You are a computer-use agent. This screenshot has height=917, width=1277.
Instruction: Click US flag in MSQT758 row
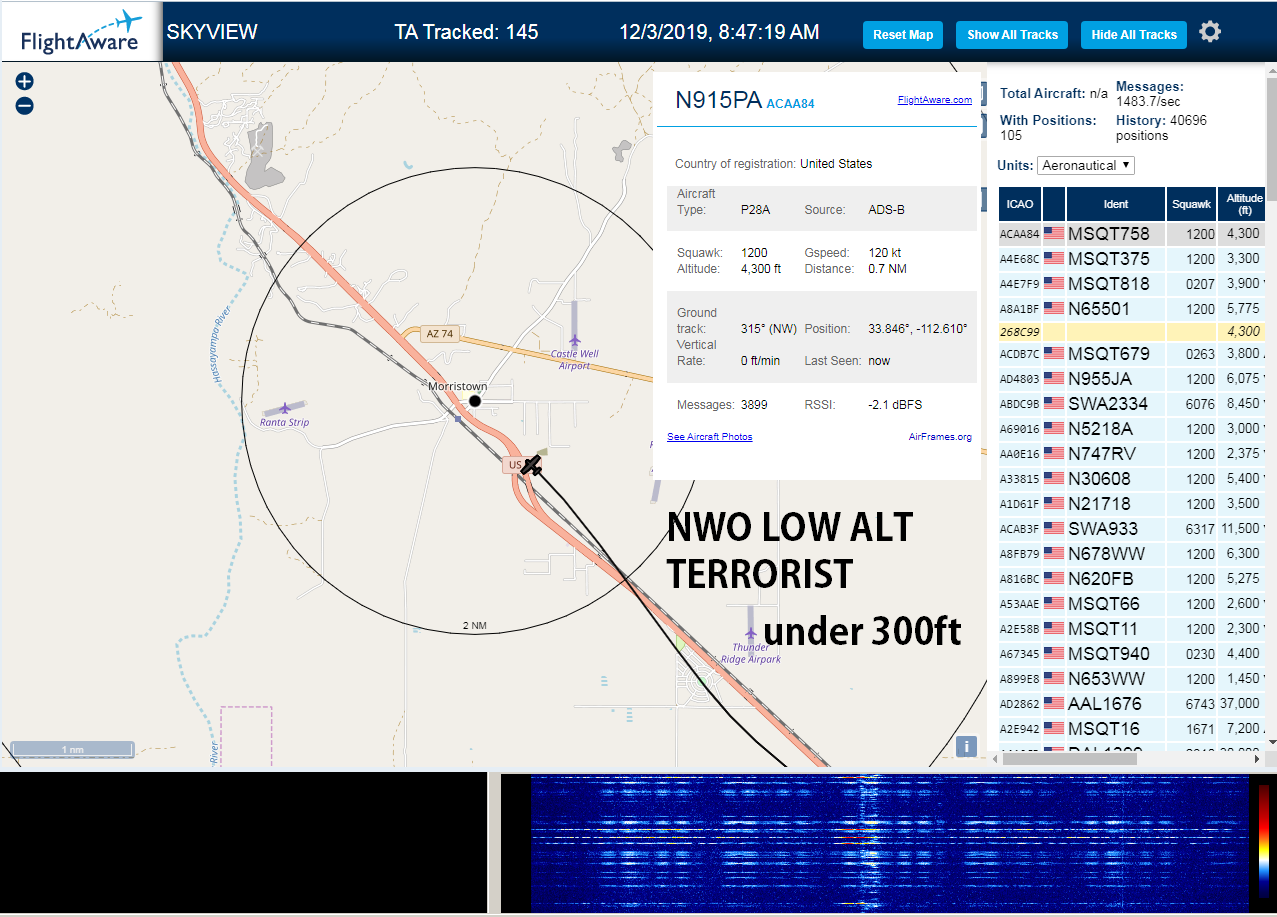click(1054, 234)
